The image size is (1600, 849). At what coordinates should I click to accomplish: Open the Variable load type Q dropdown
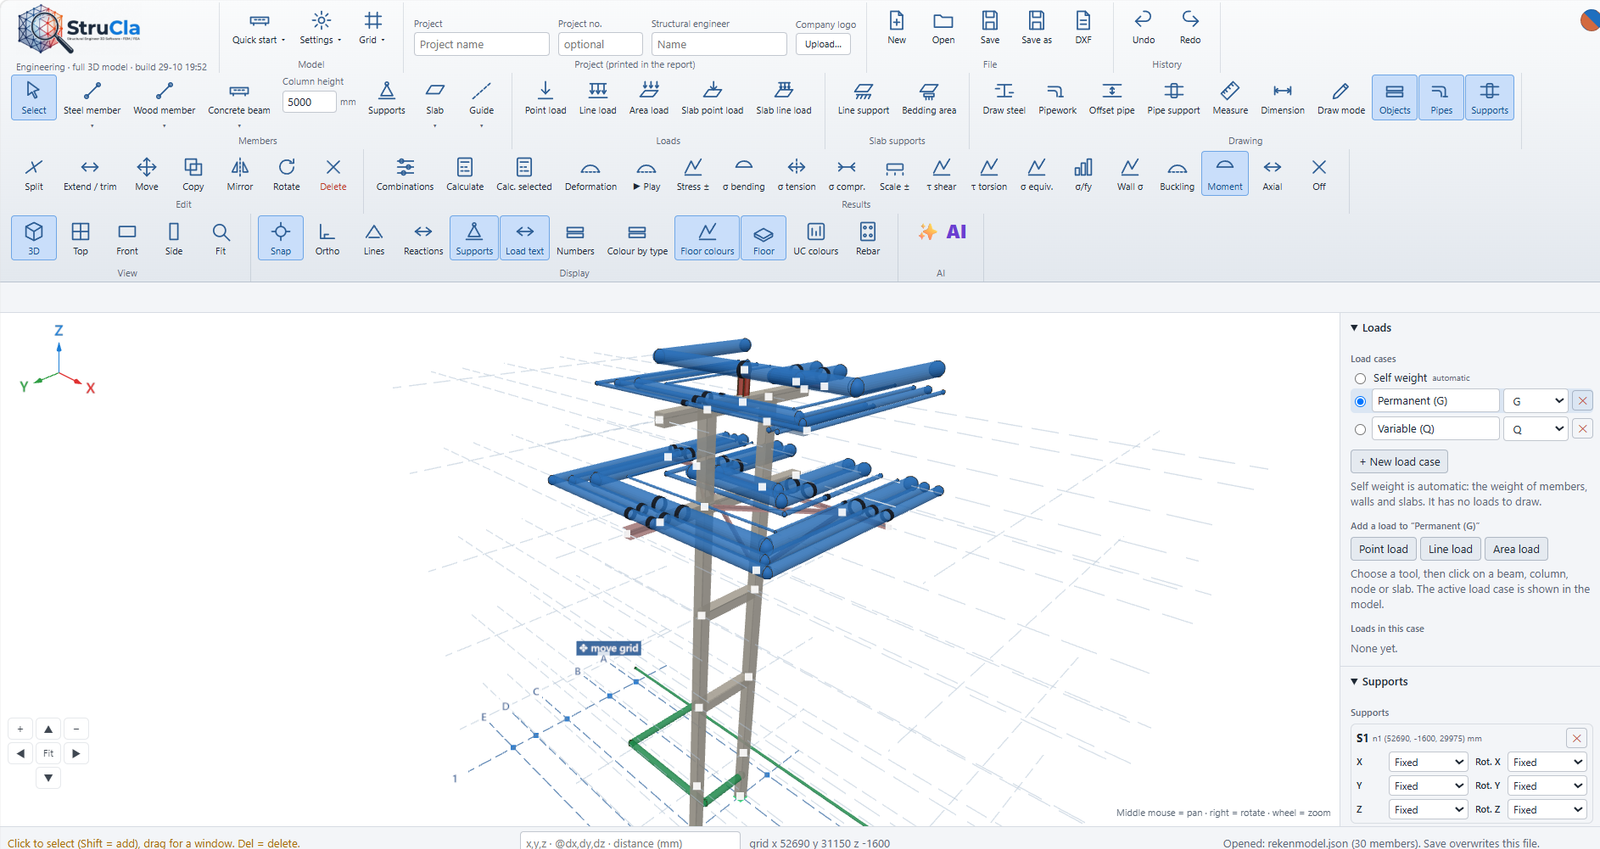(x=1537, y=429)
